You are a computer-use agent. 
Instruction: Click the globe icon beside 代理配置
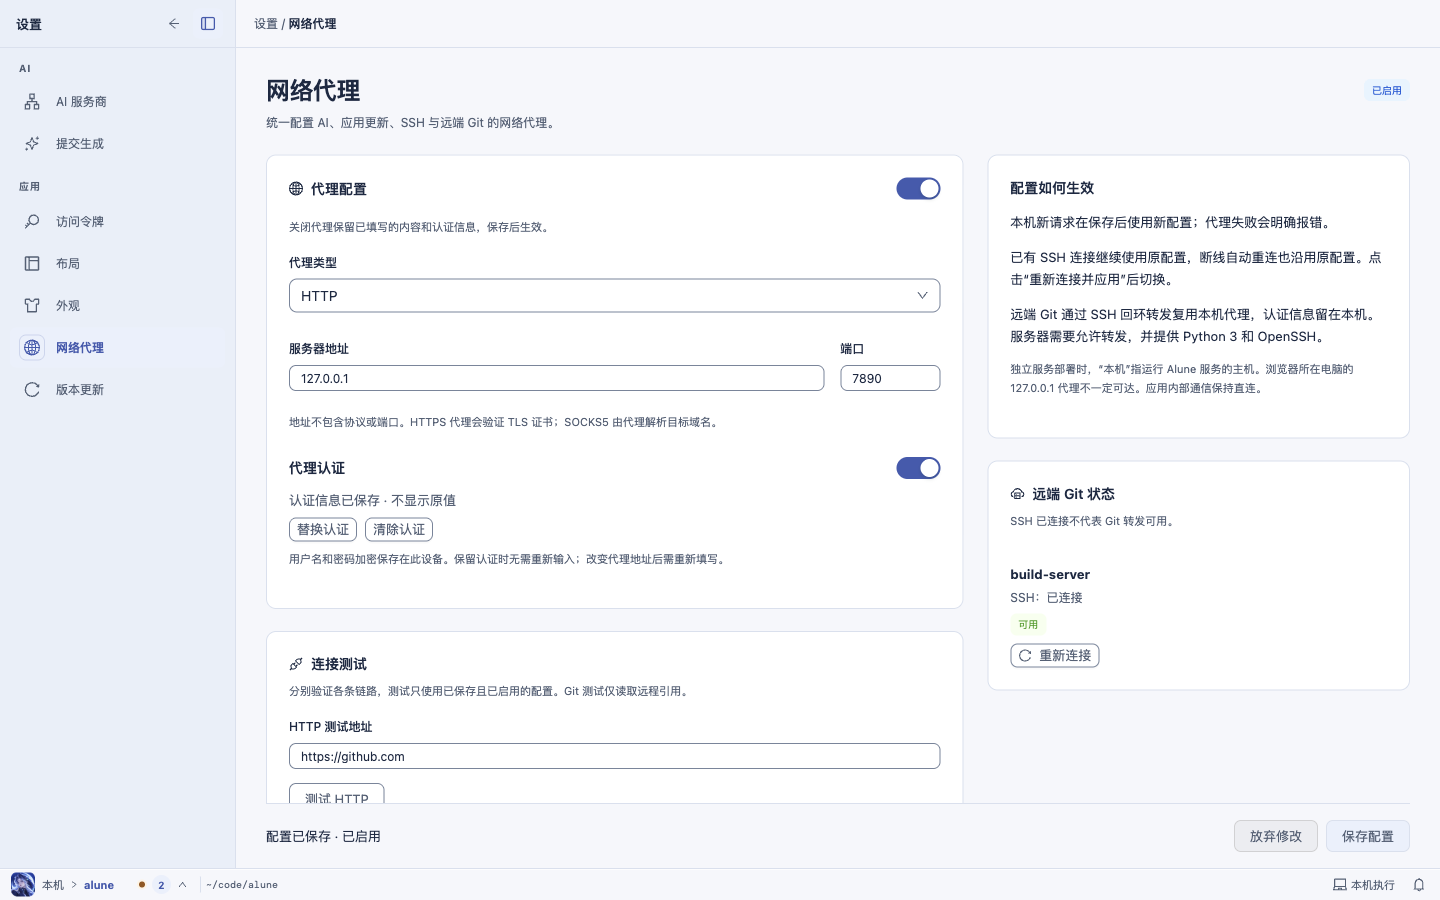coord(296,188)
